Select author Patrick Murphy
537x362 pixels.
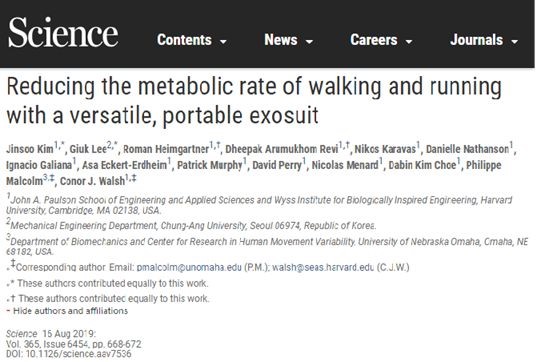210,165
